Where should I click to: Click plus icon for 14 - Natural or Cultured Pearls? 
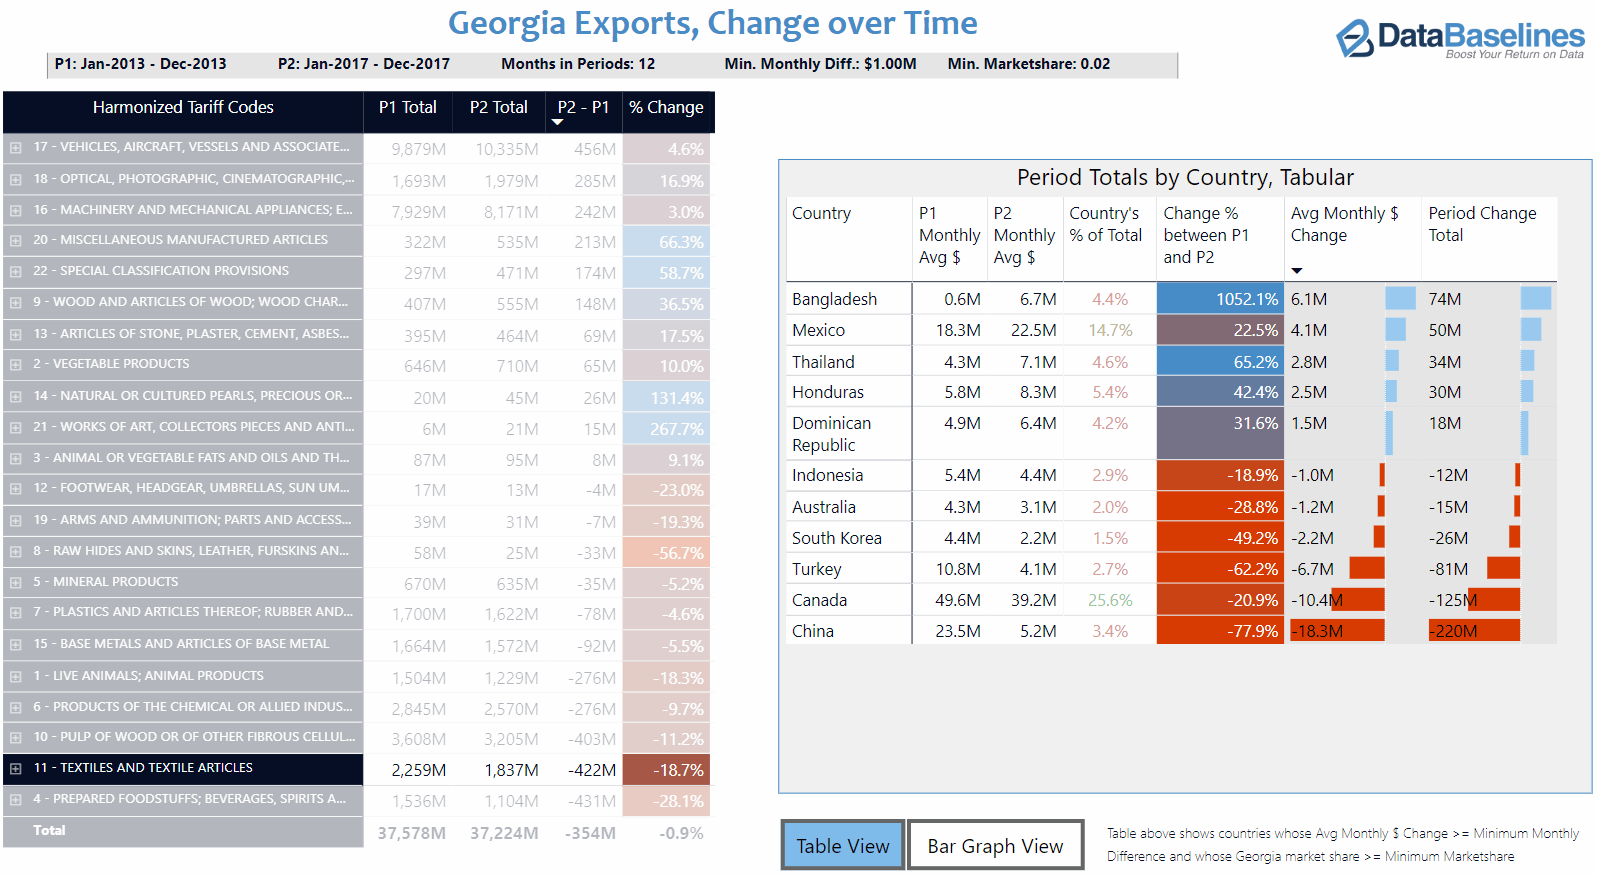pyautogui.click(x=16, y=397)
